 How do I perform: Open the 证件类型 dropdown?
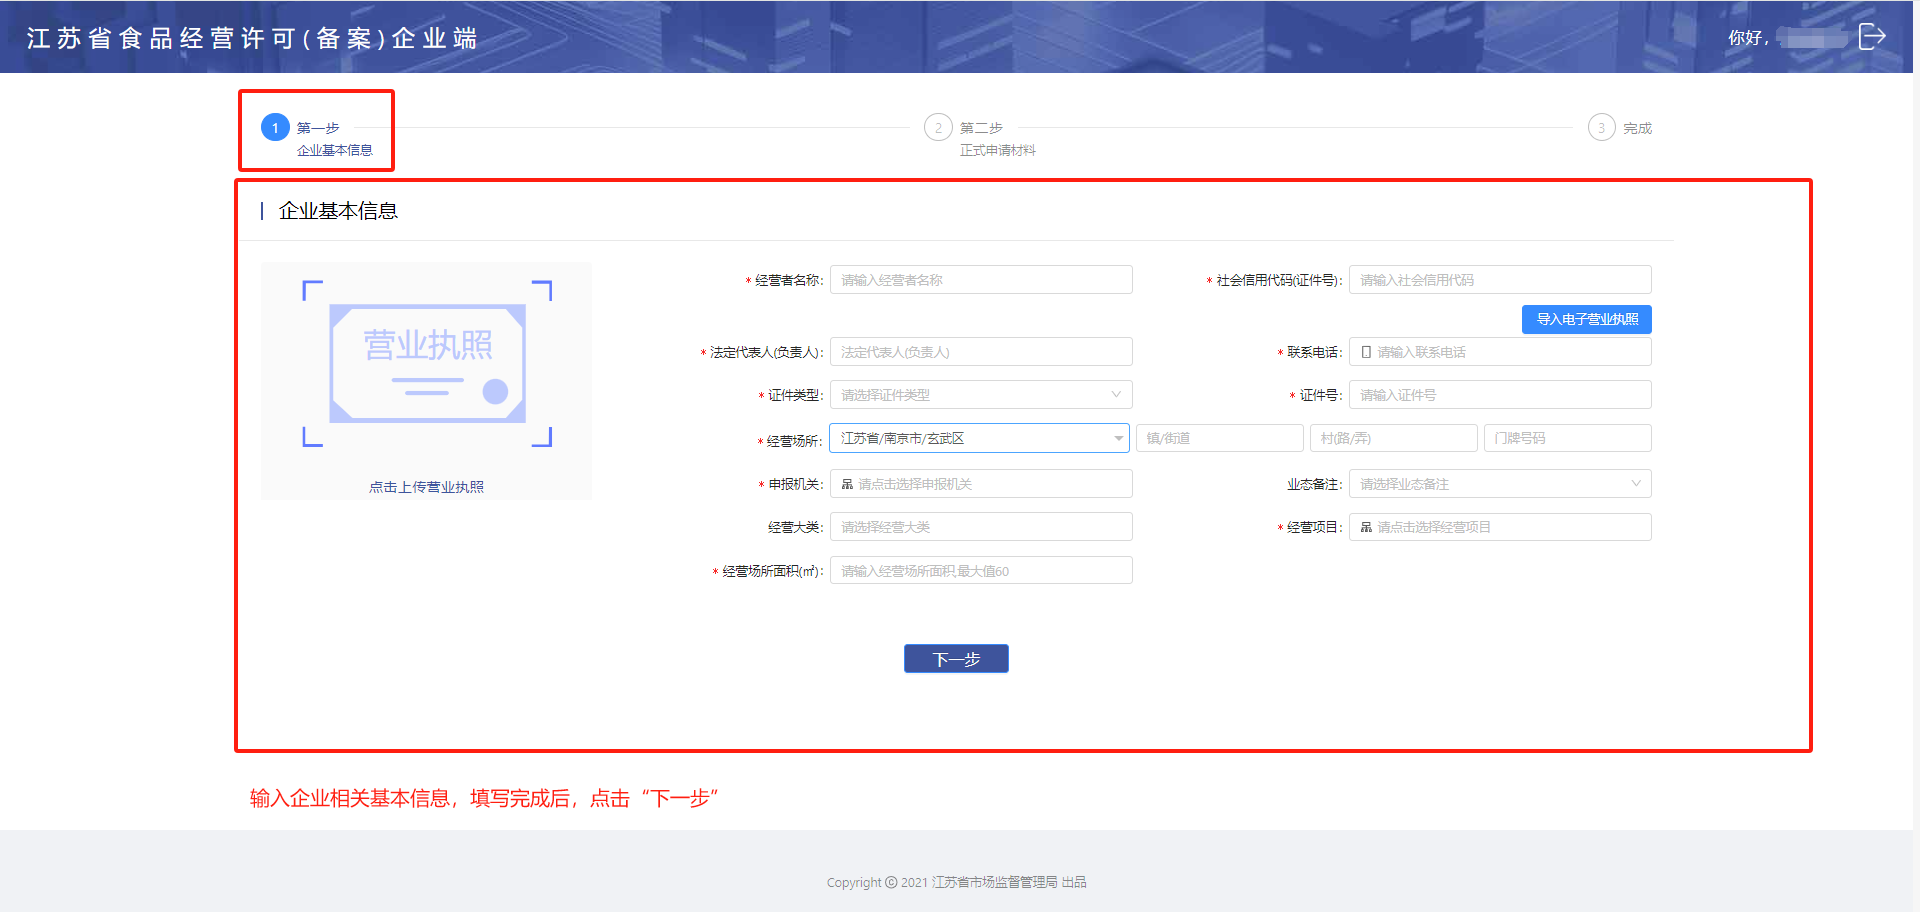coord(980,395)
